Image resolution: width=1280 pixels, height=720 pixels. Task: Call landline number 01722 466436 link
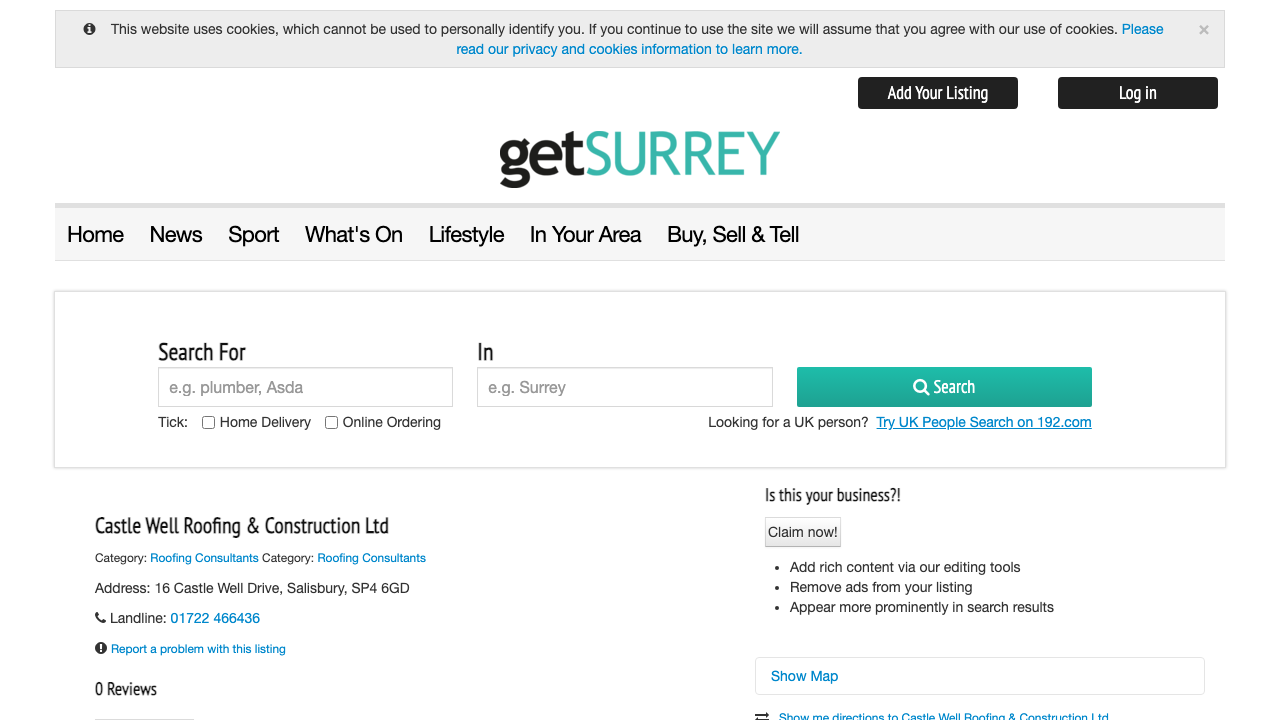pyautogui.click(x=215, y=618)
